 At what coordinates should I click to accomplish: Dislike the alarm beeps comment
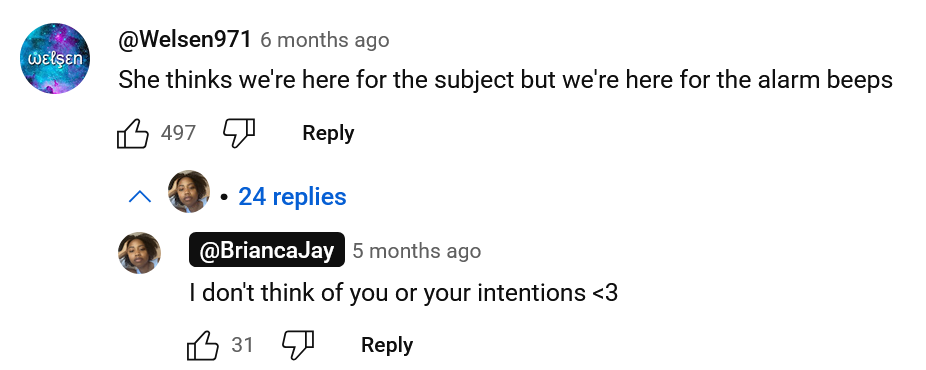239,133
